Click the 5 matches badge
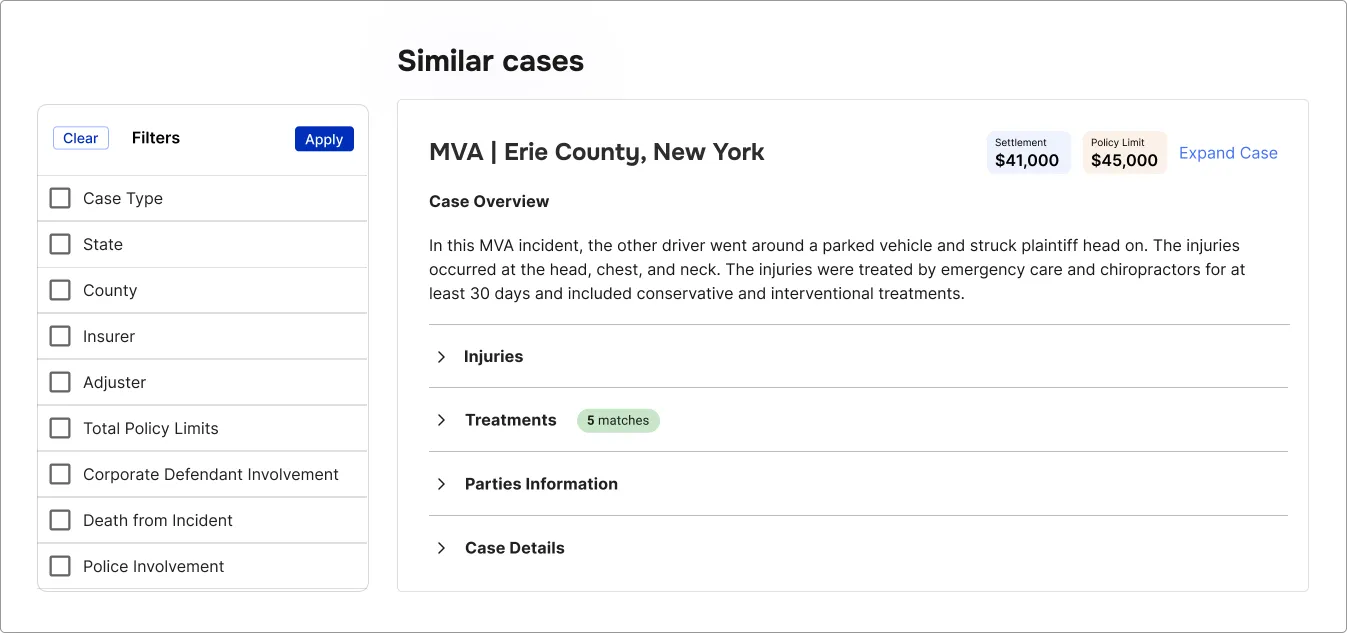1347x633 pixels. [618, 420]
